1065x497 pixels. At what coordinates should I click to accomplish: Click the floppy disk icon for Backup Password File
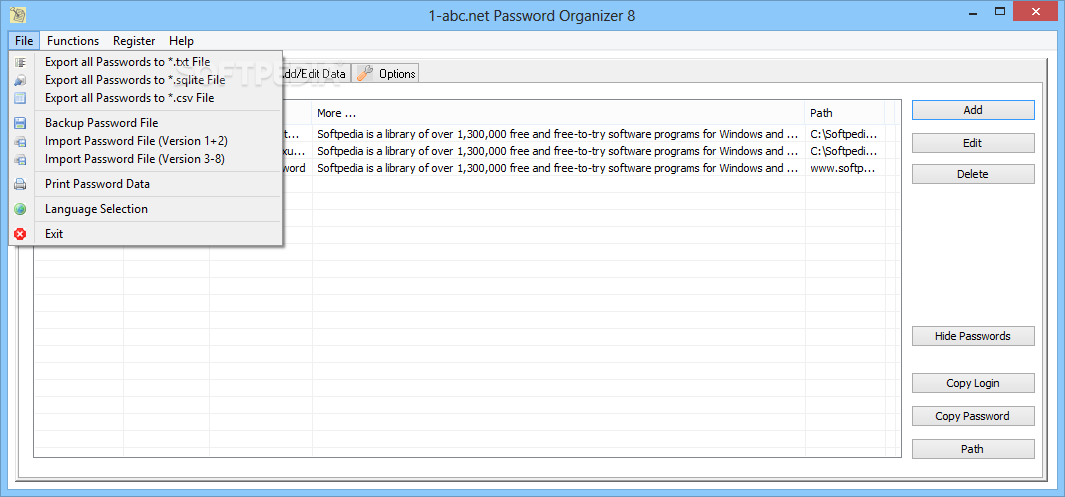click(20, 123)
